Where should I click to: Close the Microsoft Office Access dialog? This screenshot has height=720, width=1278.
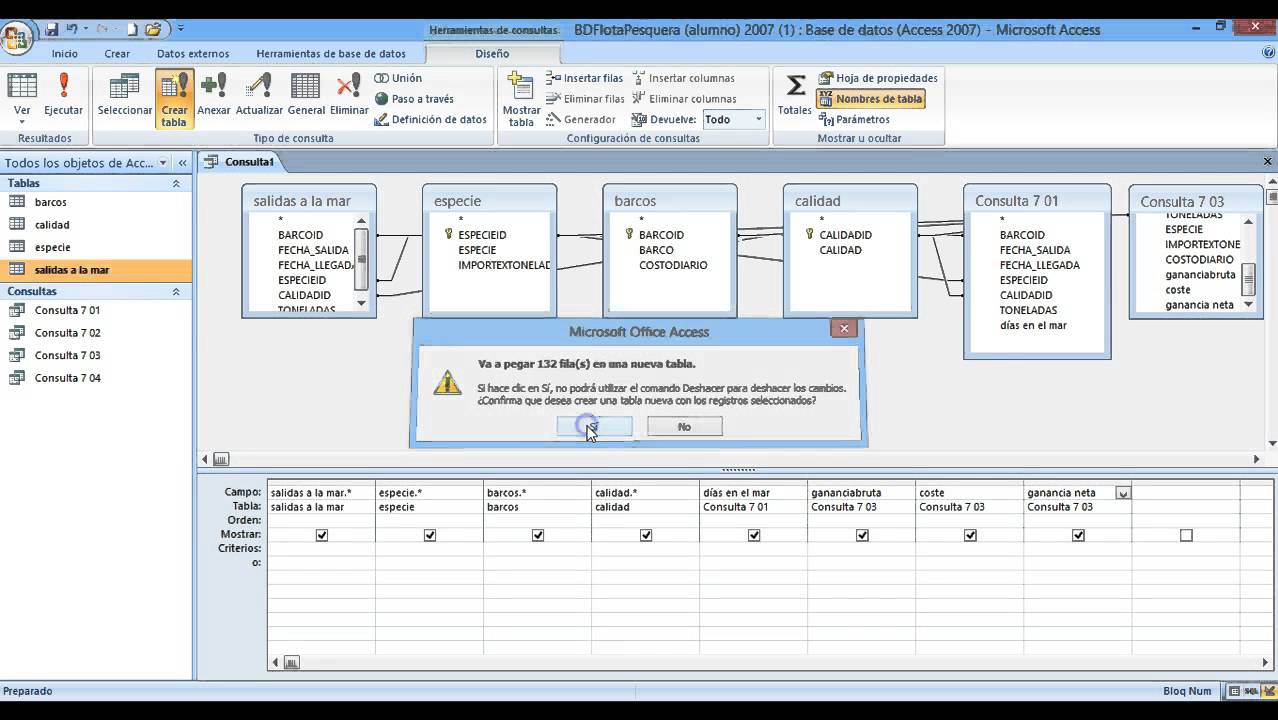[x=844, y=328]
